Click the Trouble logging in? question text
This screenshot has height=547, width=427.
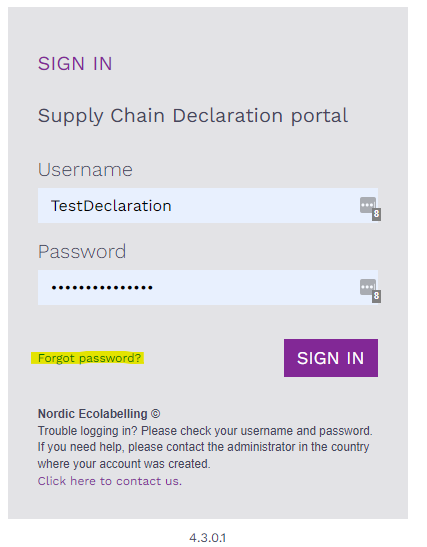pos(88,431)
